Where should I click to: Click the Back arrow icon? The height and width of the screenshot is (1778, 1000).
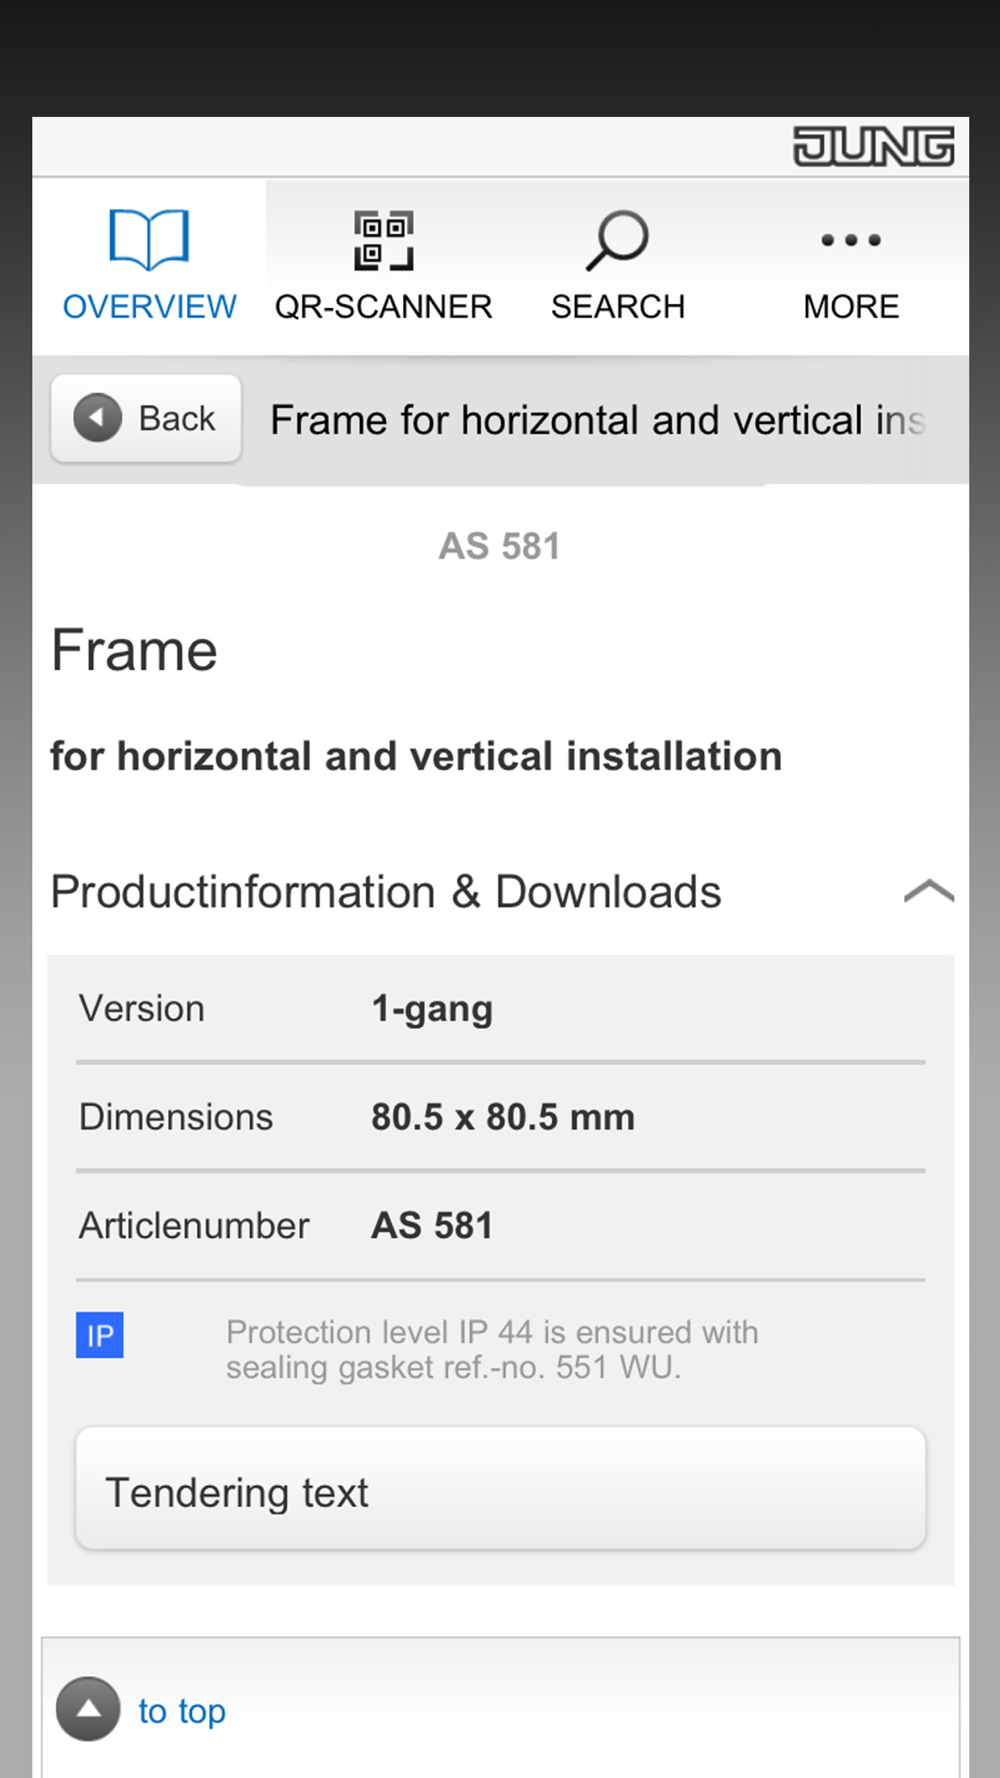pyautogui.click(x=98, y=418)
